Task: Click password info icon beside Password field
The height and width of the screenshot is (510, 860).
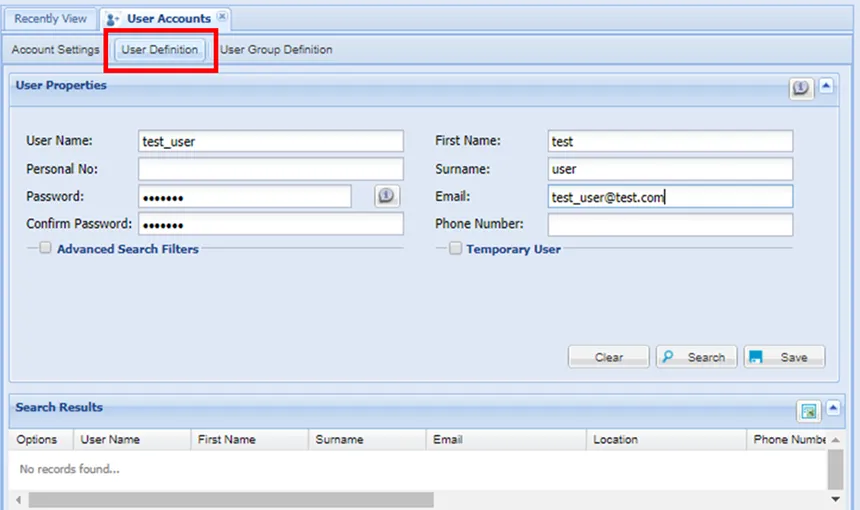Action: pos(387,196)
